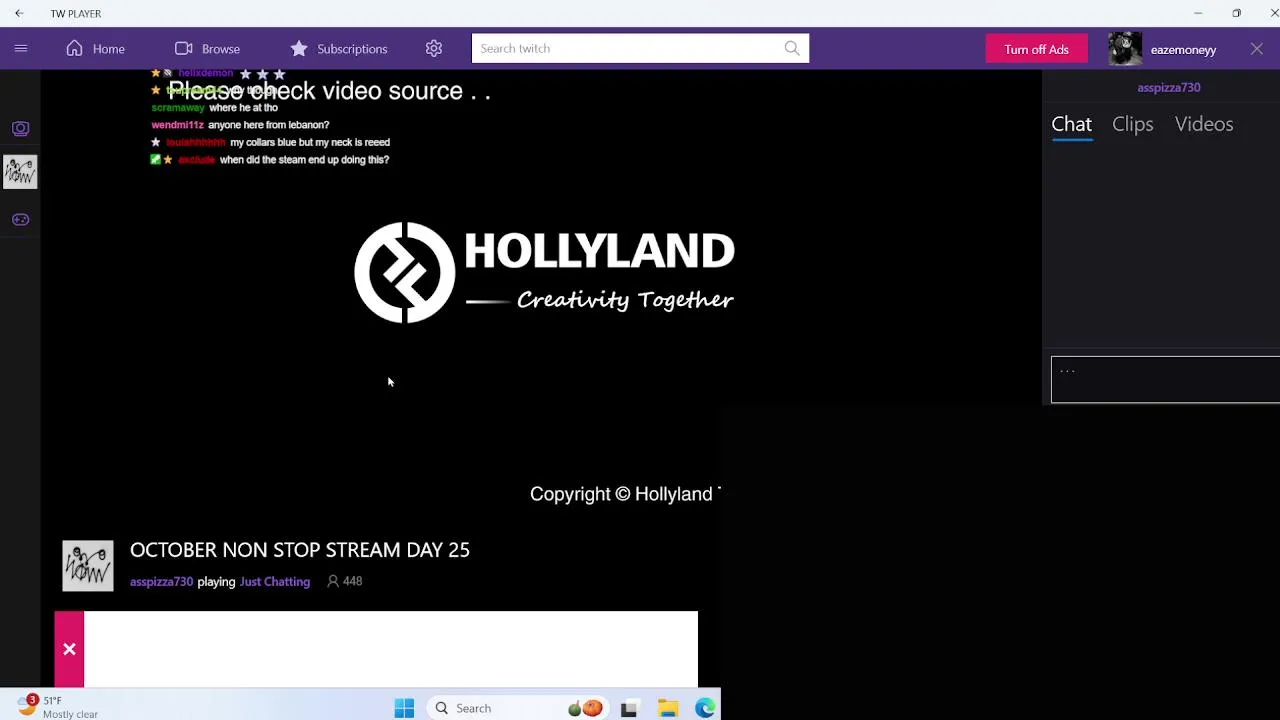Open the Browse section
This screenshot has width=1280, height=720.
tap(207, 48)
